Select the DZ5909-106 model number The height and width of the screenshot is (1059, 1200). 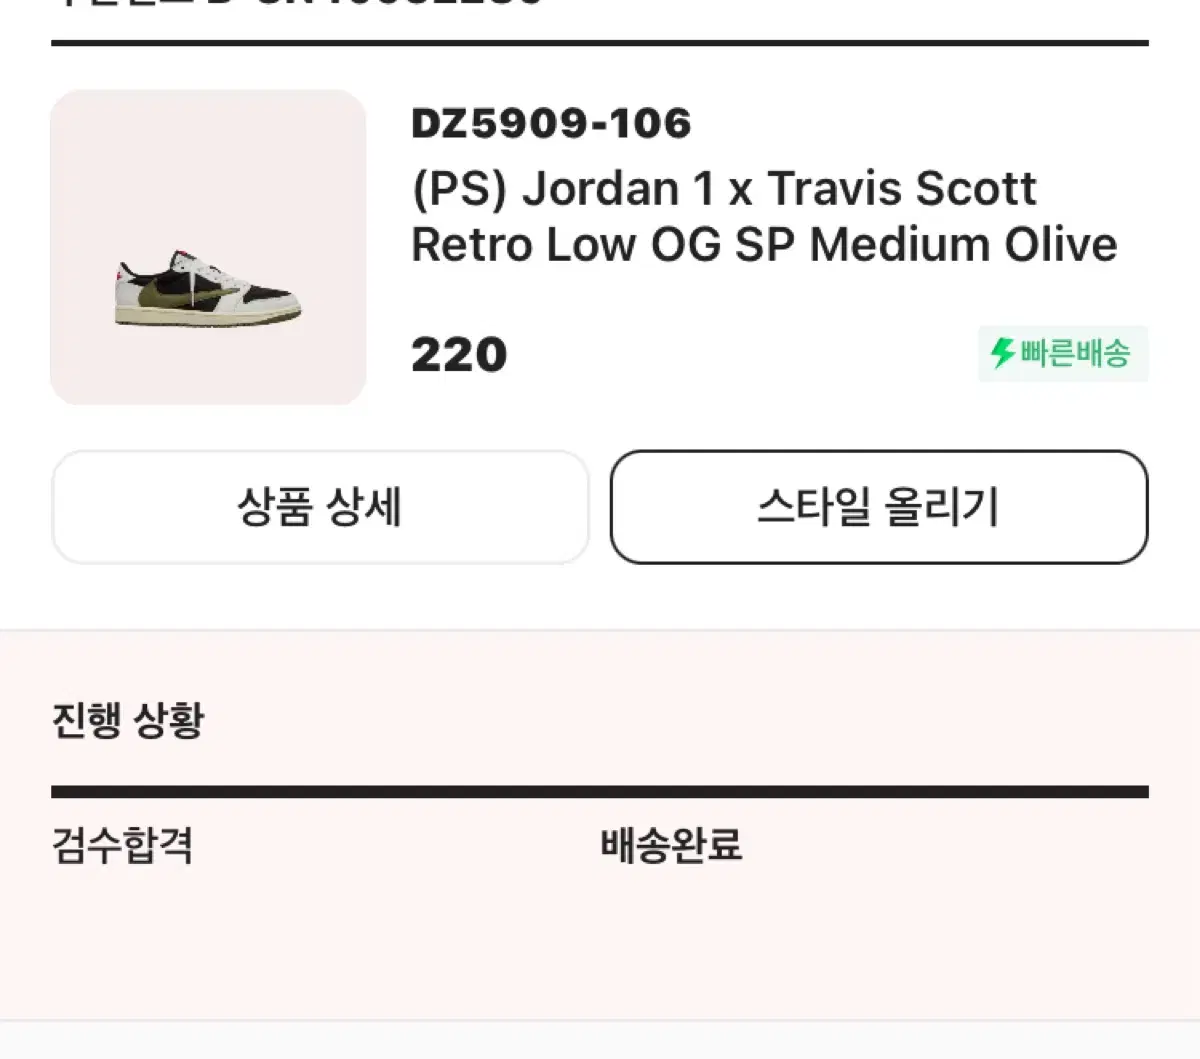[x=551, y=124]
